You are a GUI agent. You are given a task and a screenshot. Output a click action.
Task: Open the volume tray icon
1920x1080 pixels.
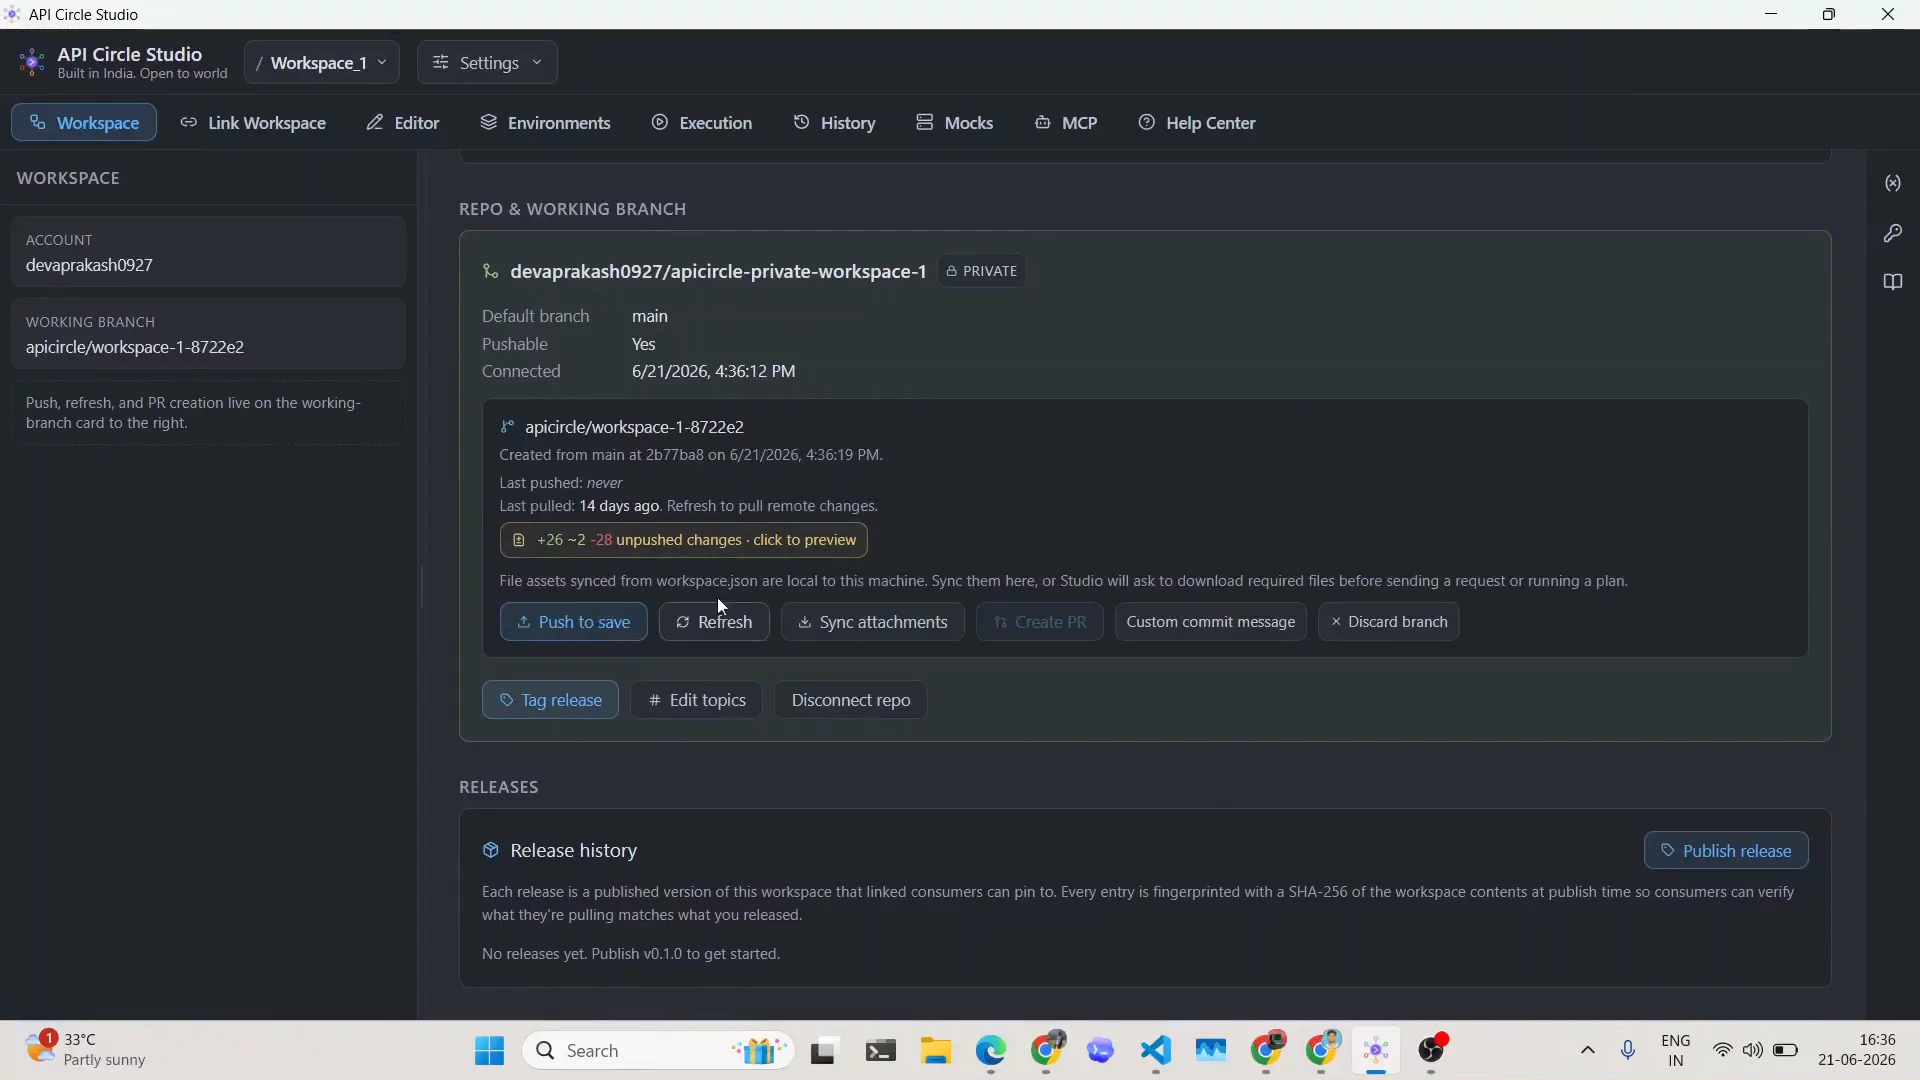click(x=1753, y=1051)
